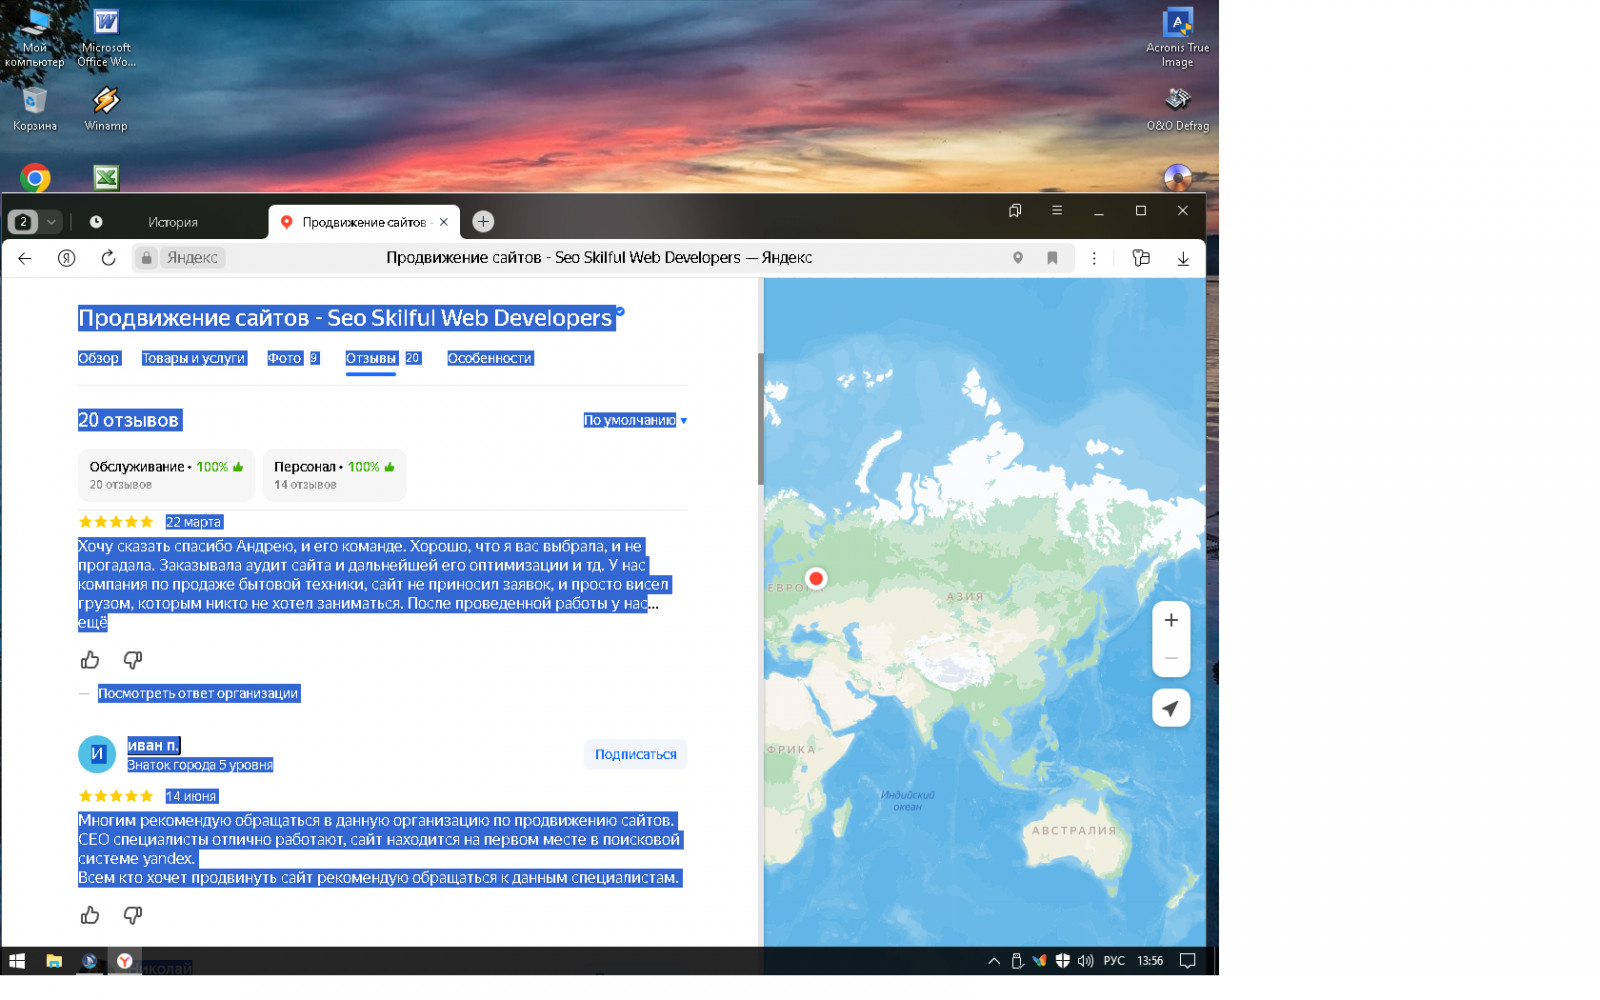Like the review dated 14 июня
1600x1000 pixels.
point(90,915)
